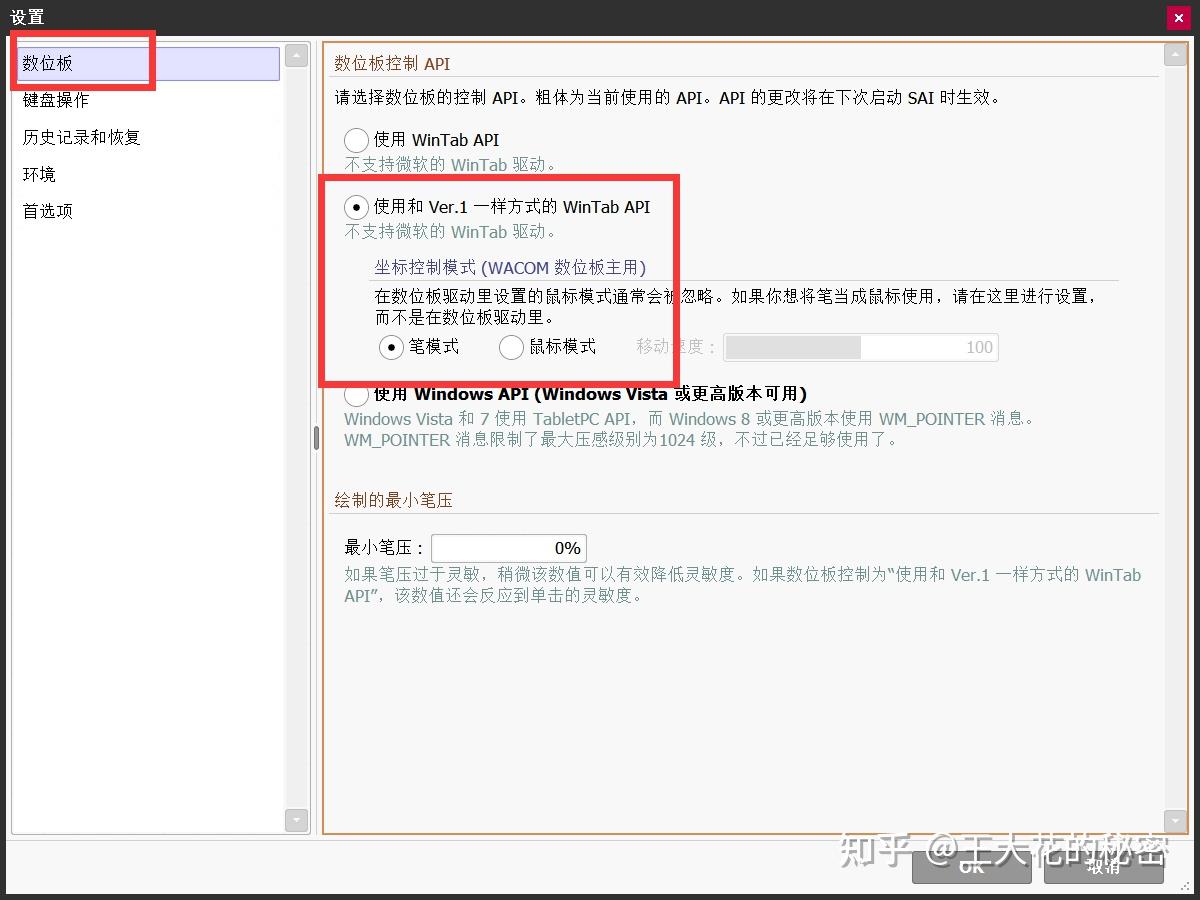Adjust the 移动速度 slider showing 100
The image size is (1200, 900).
(860, 347)
